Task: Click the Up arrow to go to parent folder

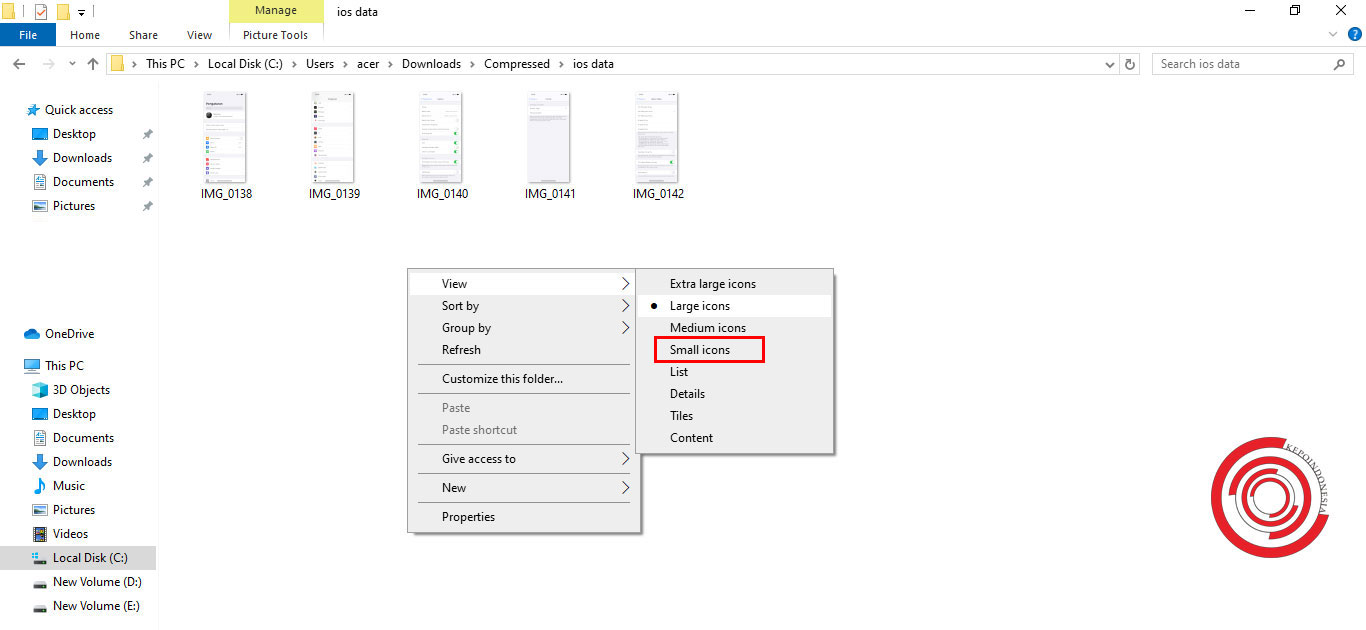Action: pos(92,63)
